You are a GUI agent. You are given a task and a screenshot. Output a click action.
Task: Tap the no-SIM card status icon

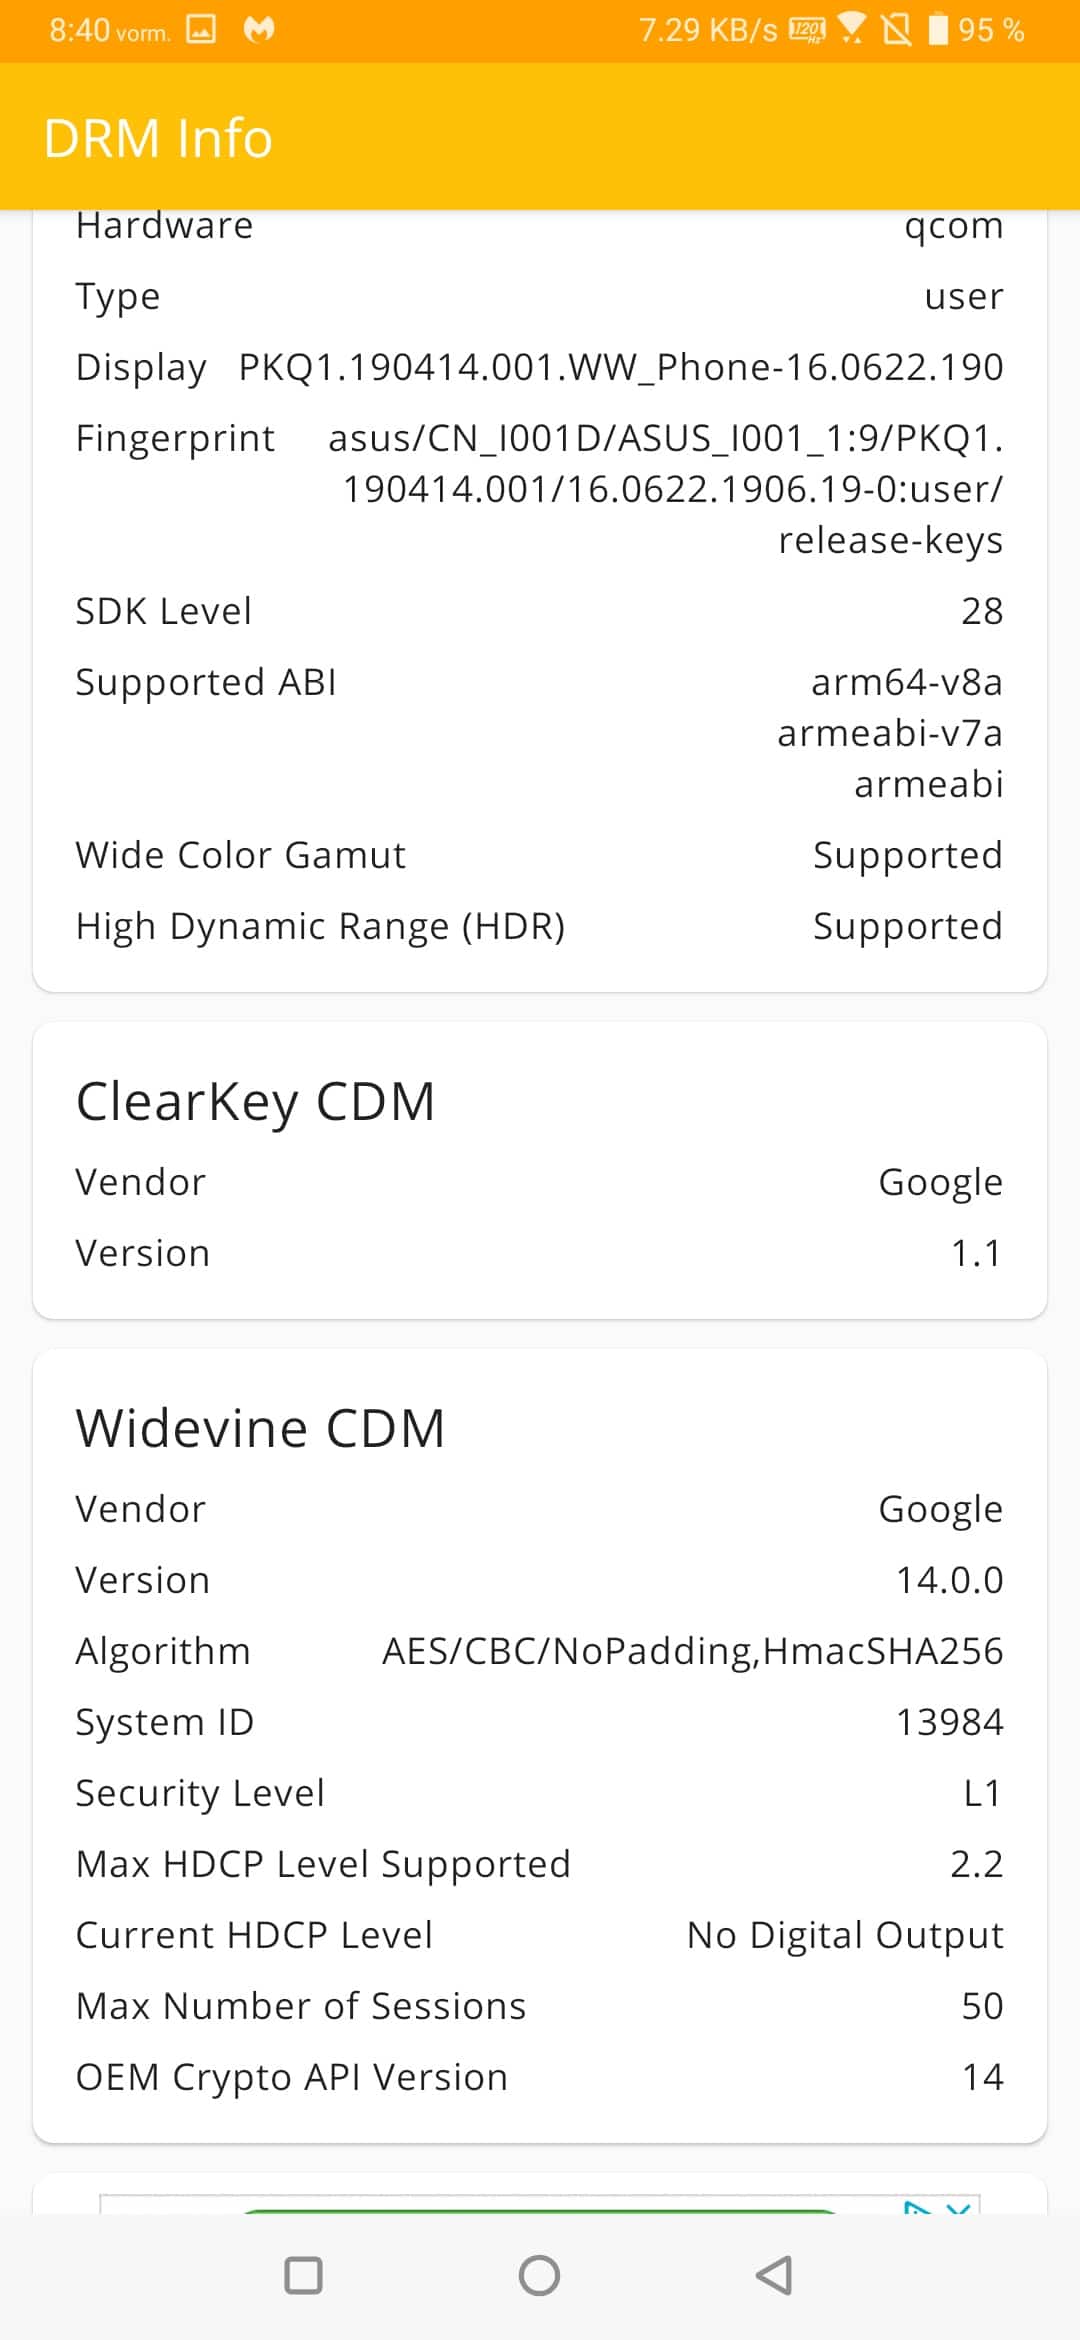[x=897, y=30]
